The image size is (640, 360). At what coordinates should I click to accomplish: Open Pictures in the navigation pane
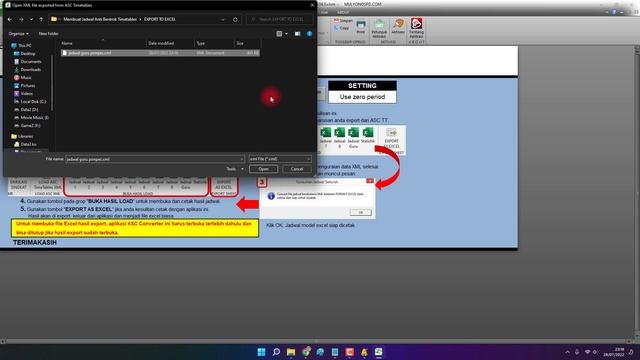click(24, 85)
